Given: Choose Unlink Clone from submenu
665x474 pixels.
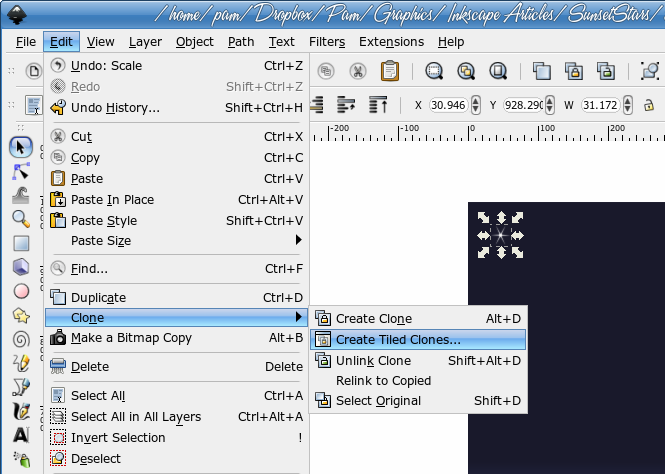Looking at the screenshot, I should 418,360.
